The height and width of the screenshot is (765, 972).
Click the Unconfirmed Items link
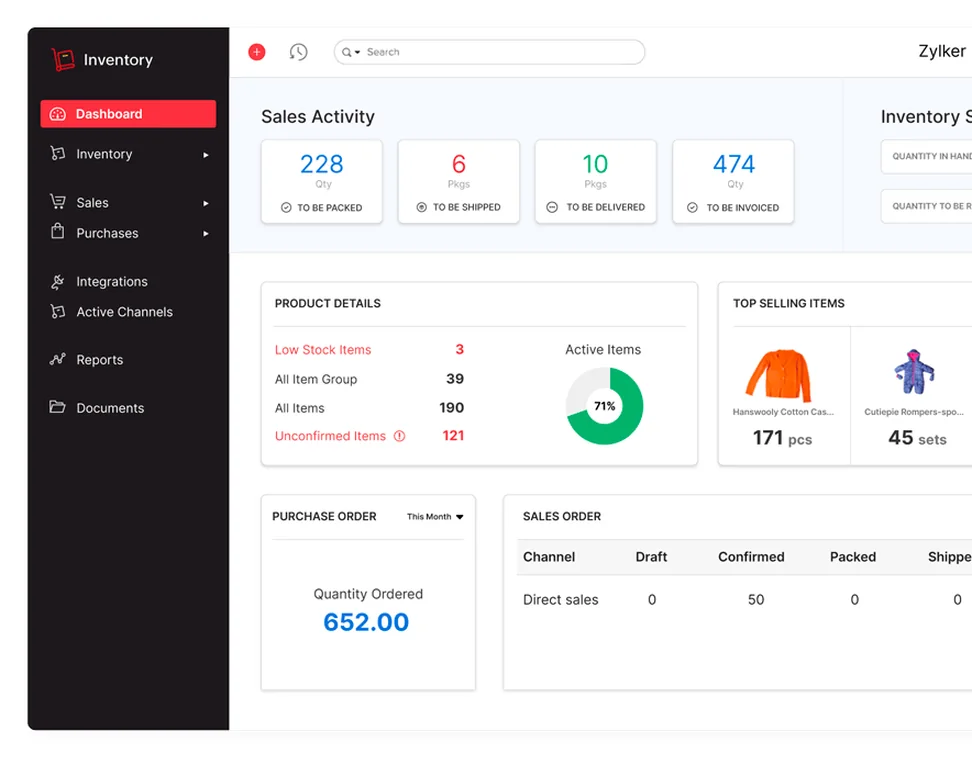(x=330, y=436)
